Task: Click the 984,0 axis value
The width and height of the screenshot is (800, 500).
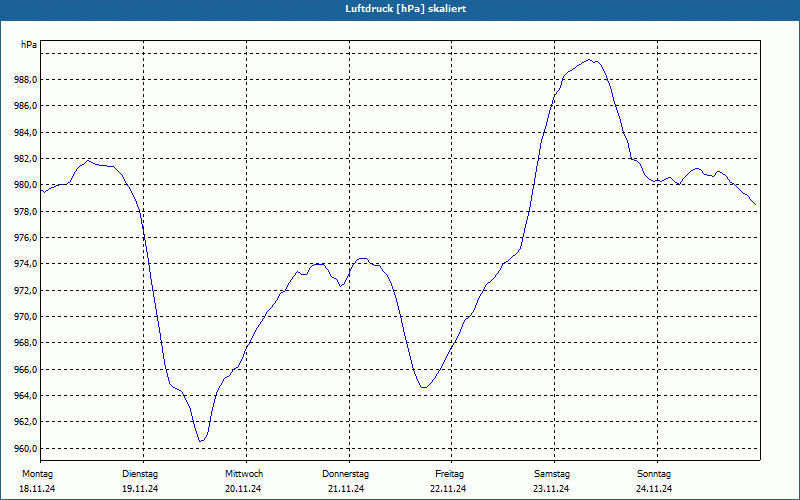Action: 26,133
